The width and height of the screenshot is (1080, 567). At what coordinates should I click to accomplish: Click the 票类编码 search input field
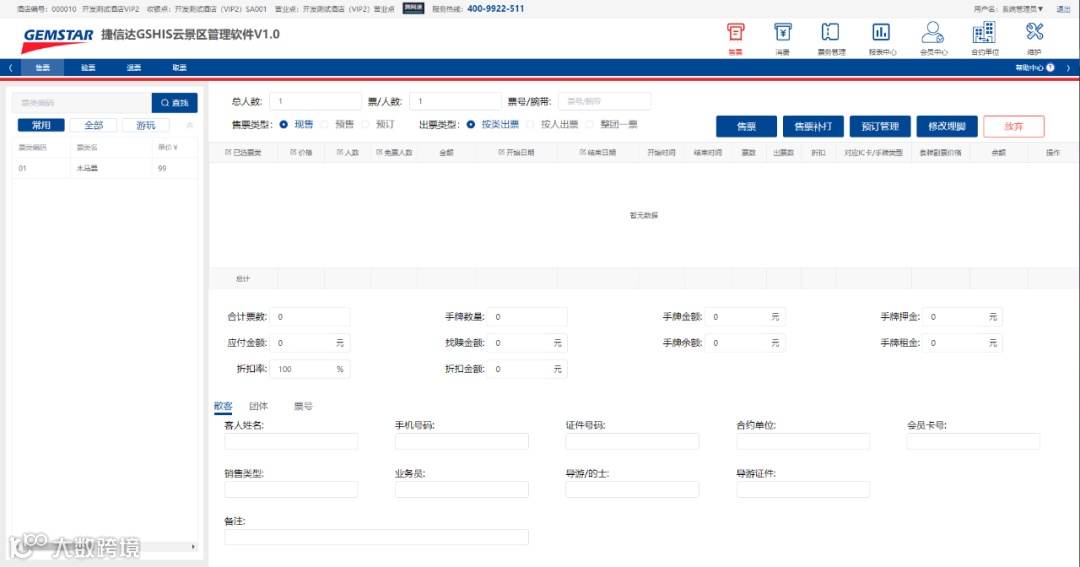pyautogui.click(x=82, y=103)
